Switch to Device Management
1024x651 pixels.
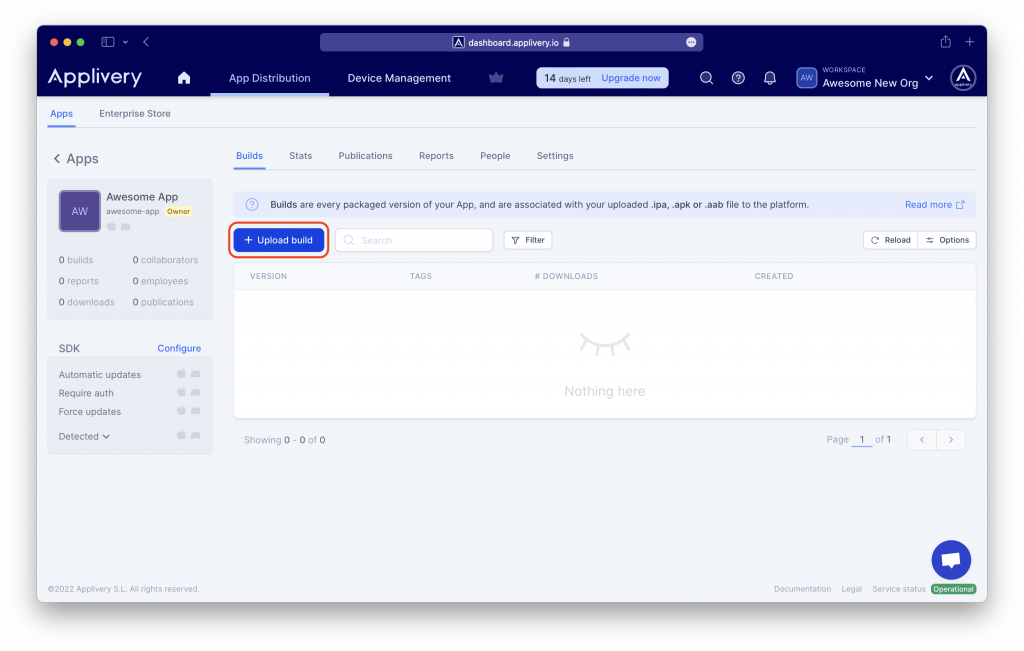(x=399, y=78)
